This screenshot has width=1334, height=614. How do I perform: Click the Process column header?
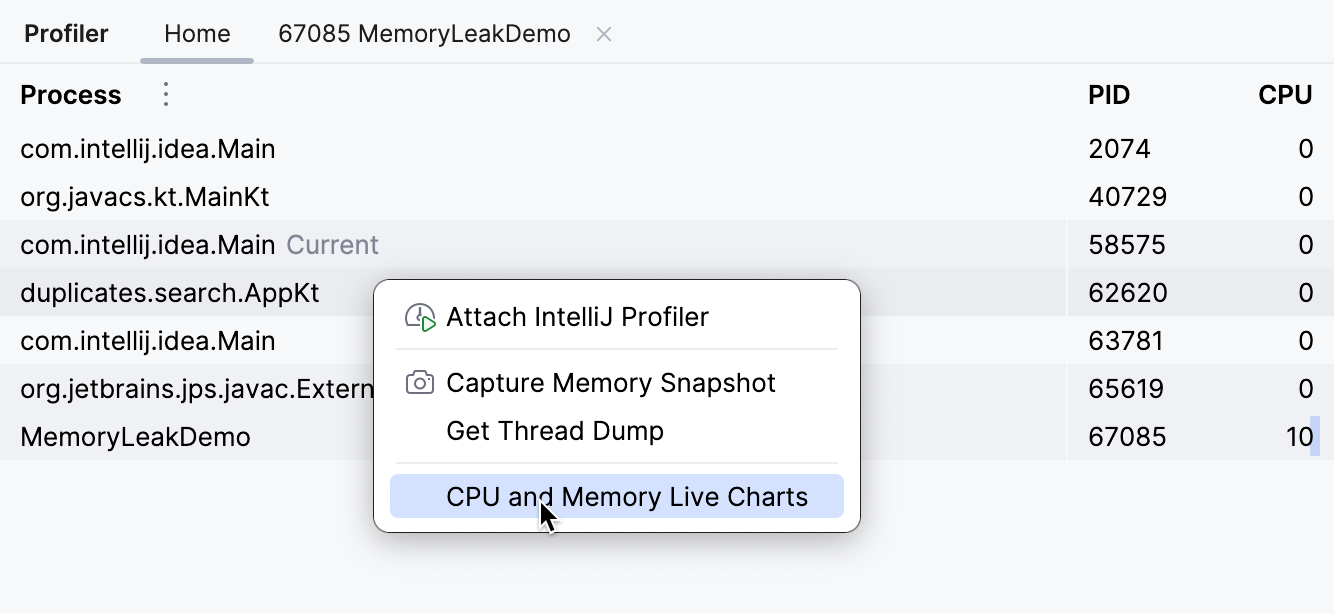[70, 94]
